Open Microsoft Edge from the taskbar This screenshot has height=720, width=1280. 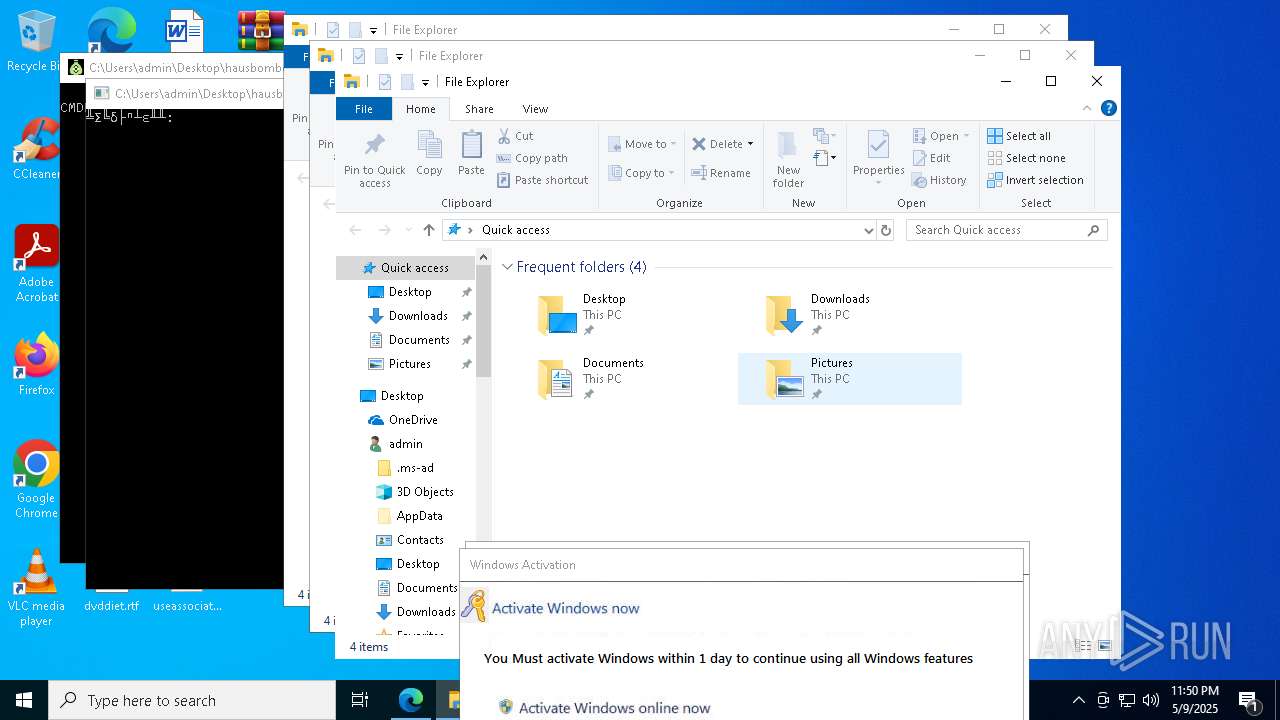[411, 700]
